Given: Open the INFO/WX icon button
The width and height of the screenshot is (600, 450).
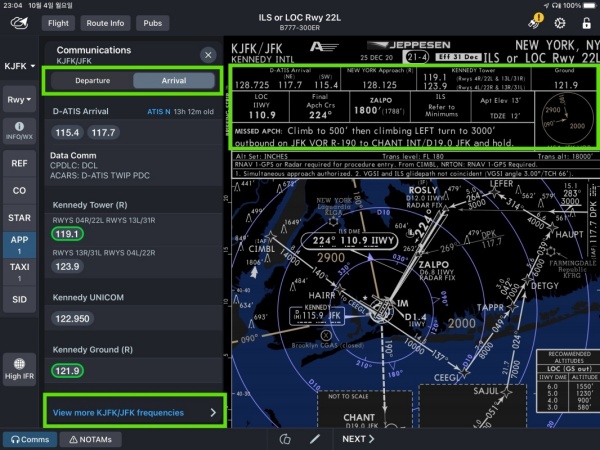Looking at the screenshot, I should pyautogui.click(x=19, y=131).
